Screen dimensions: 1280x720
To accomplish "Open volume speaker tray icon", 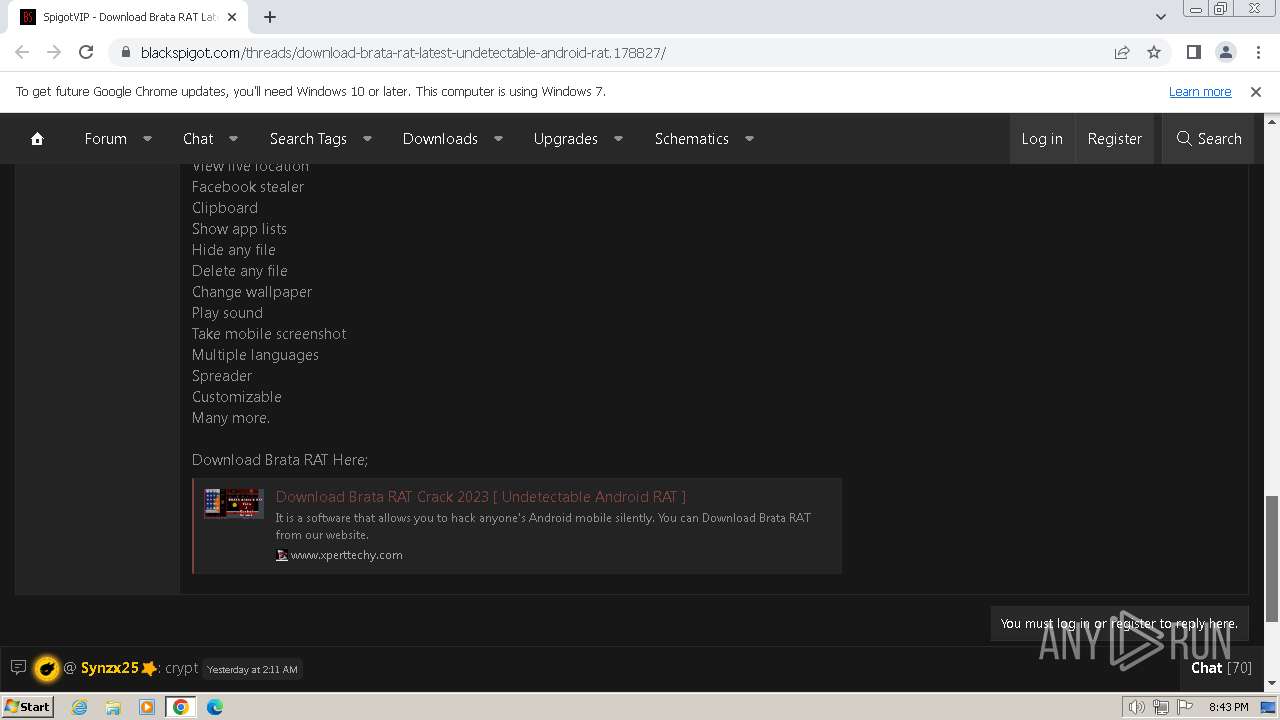I will [1137, 707].
